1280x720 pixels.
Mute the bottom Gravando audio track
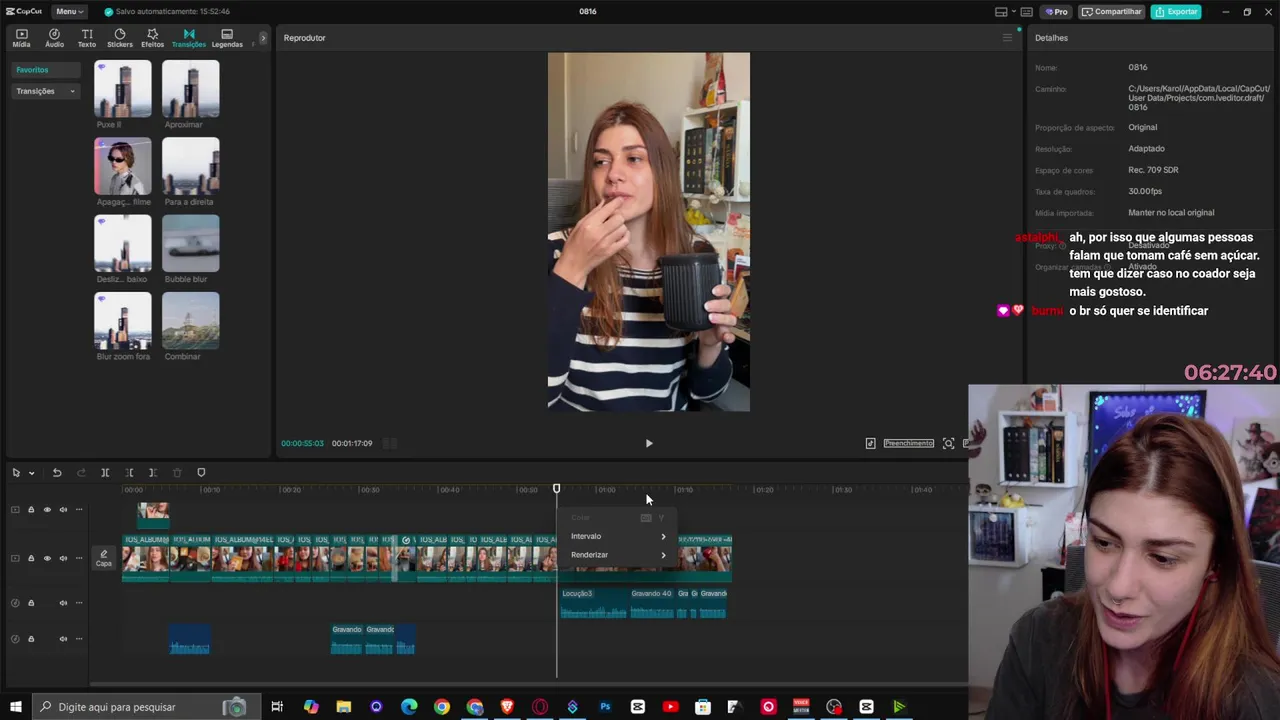coord(63,639)
